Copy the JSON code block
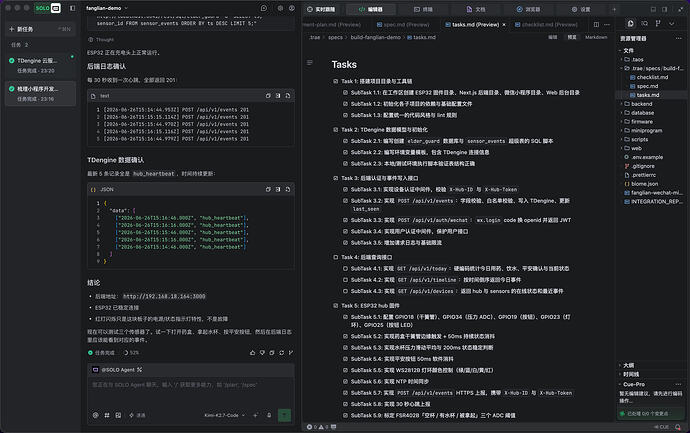The height and width of the screenshot is (433, 690). coord(268,189)
